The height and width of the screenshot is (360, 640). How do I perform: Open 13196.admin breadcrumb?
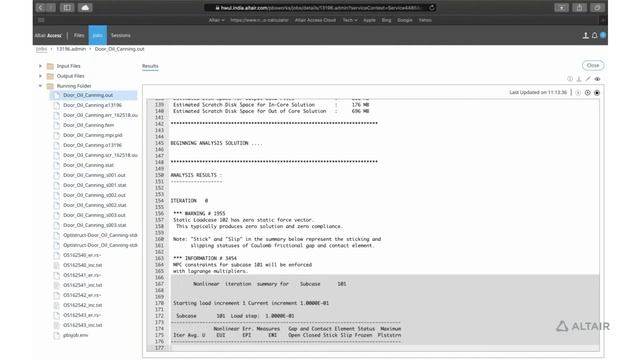(71, 49)
